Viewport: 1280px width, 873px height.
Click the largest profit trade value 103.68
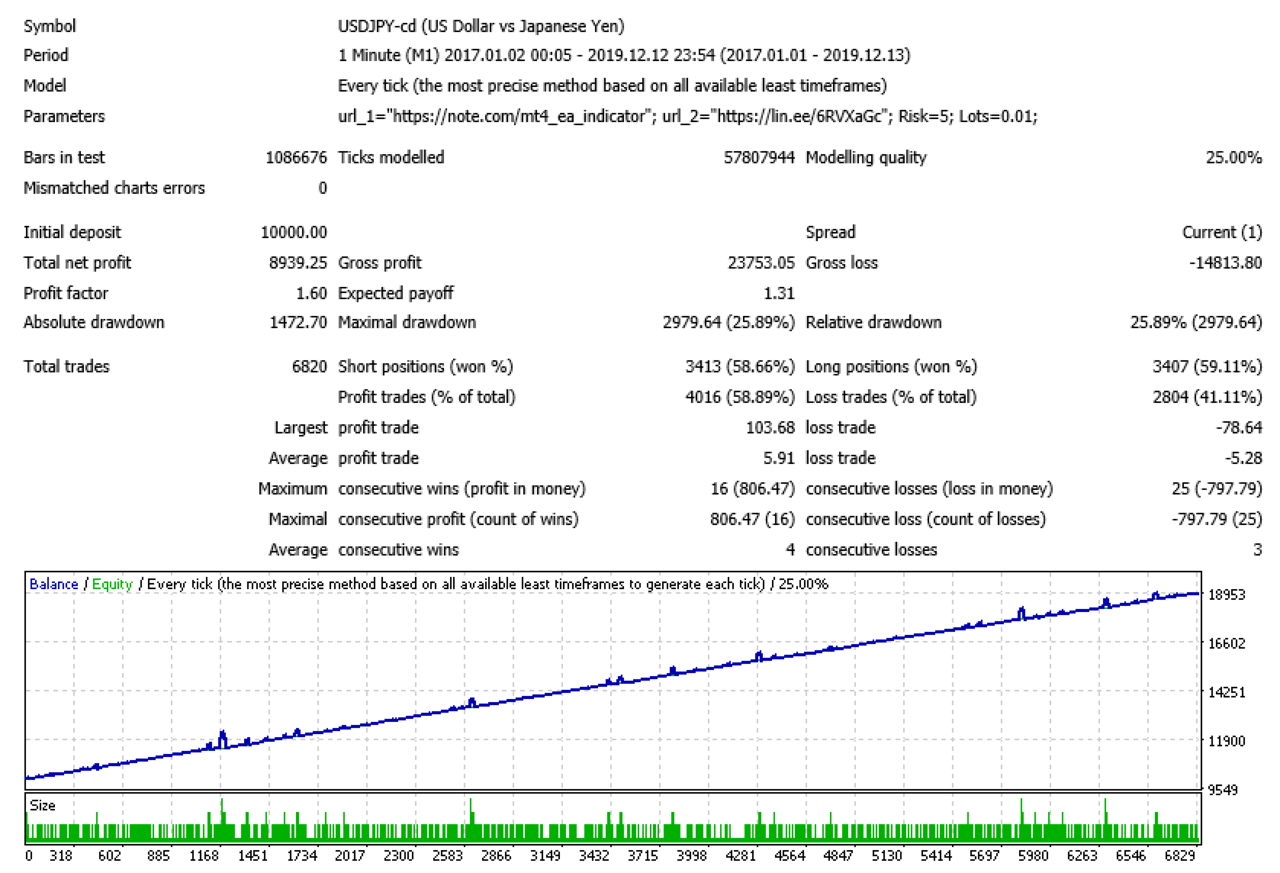tap(771, 428)
